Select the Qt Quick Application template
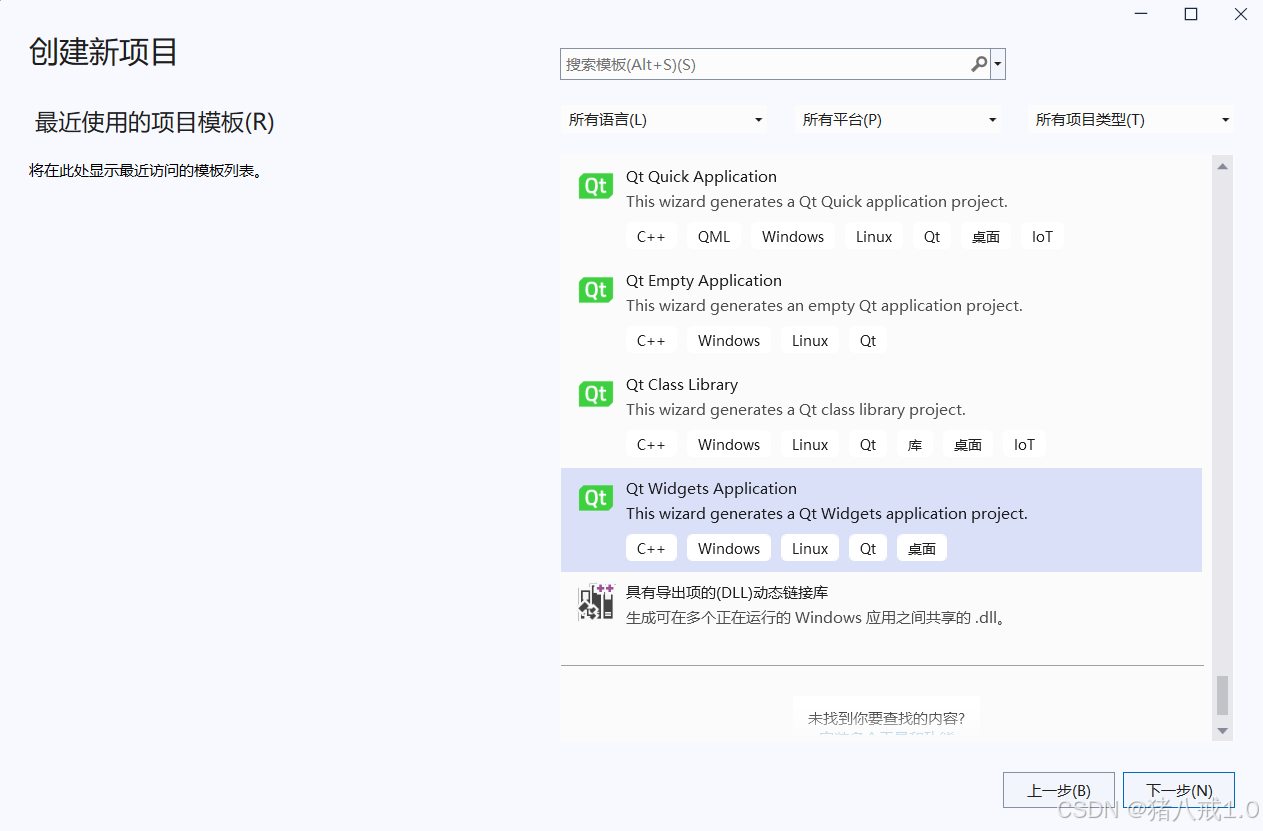This screenshot has height=831, width=1263. (x=881, y=208)
